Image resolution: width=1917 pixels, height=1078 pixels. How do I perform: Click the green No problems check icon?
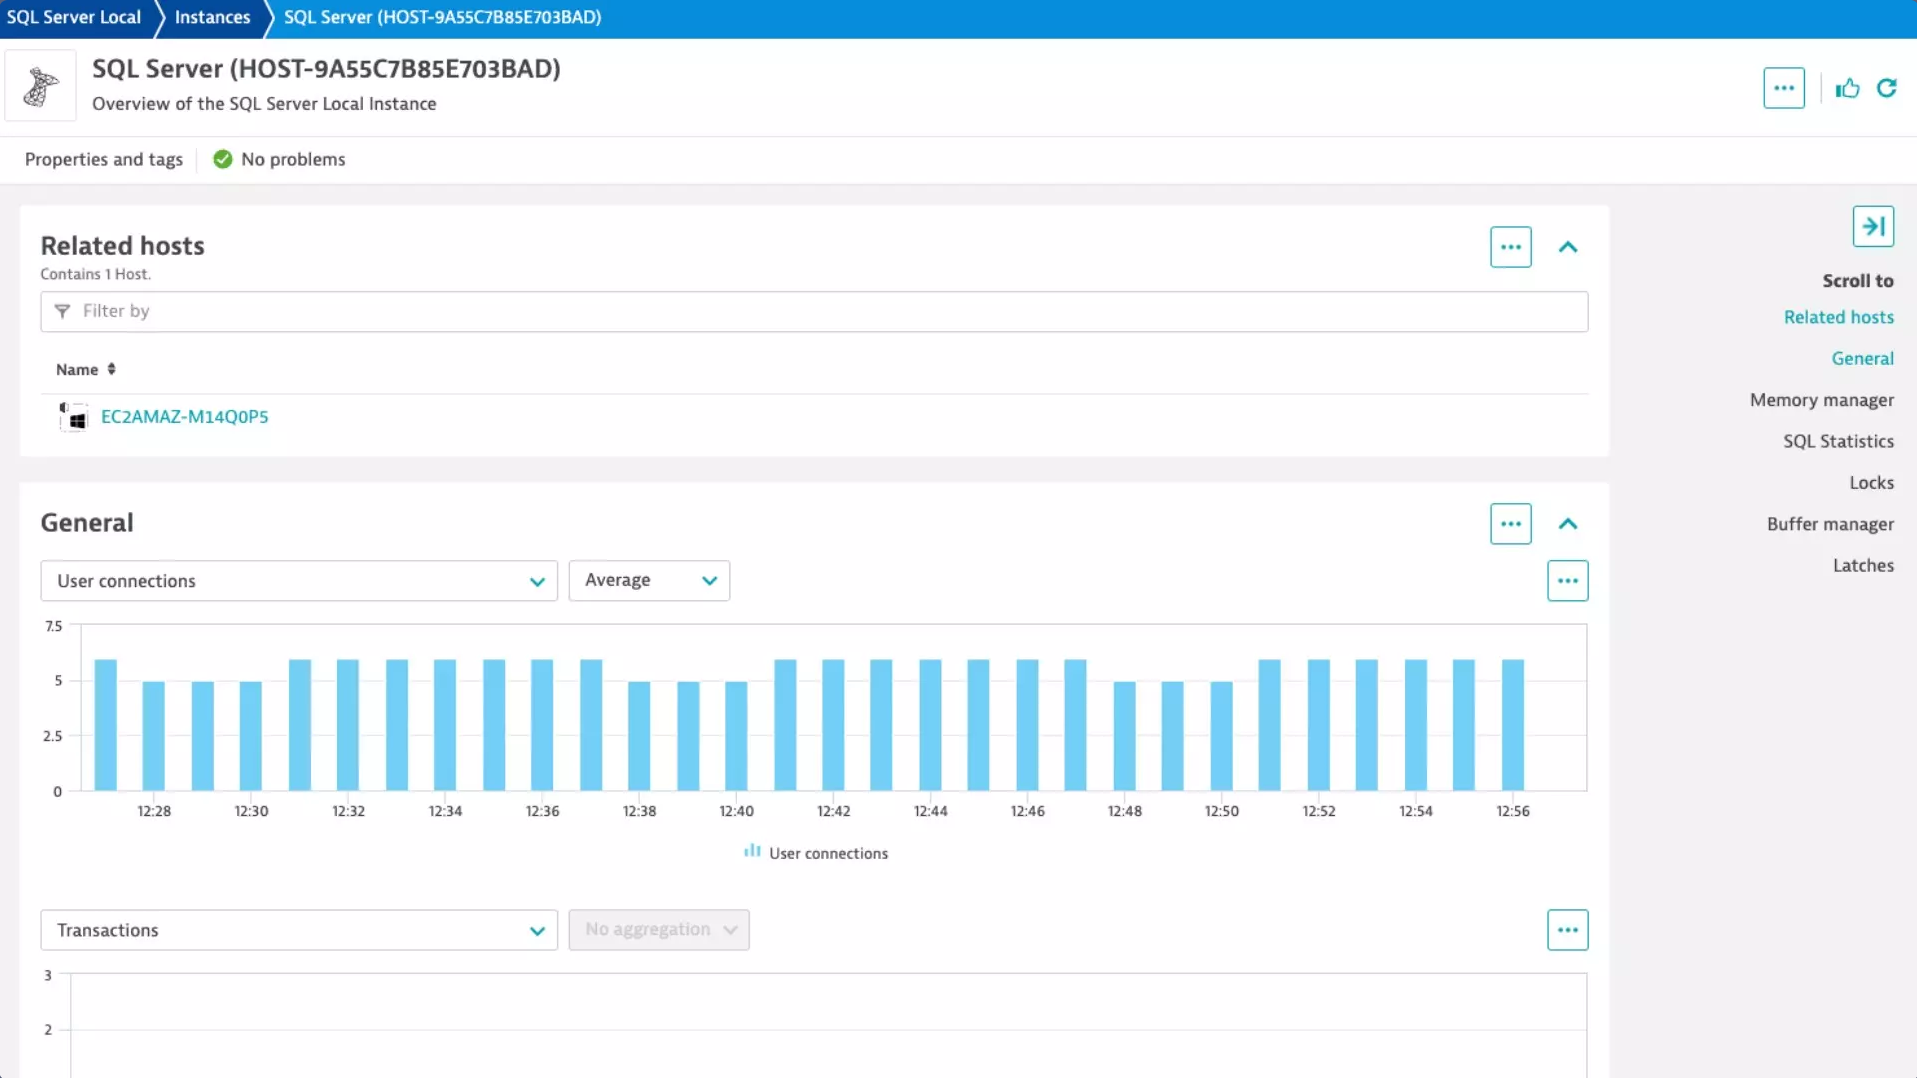pos(222,159)
